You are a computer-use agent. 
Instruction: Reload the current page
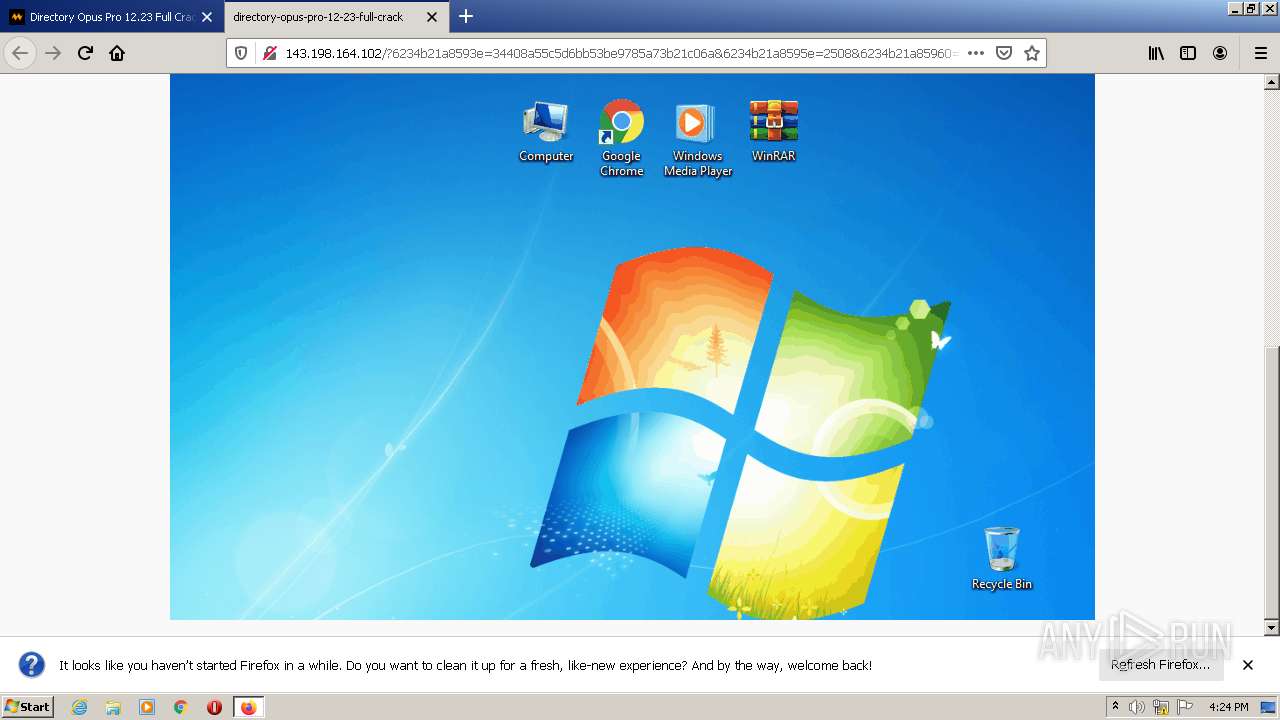(85, 53)
